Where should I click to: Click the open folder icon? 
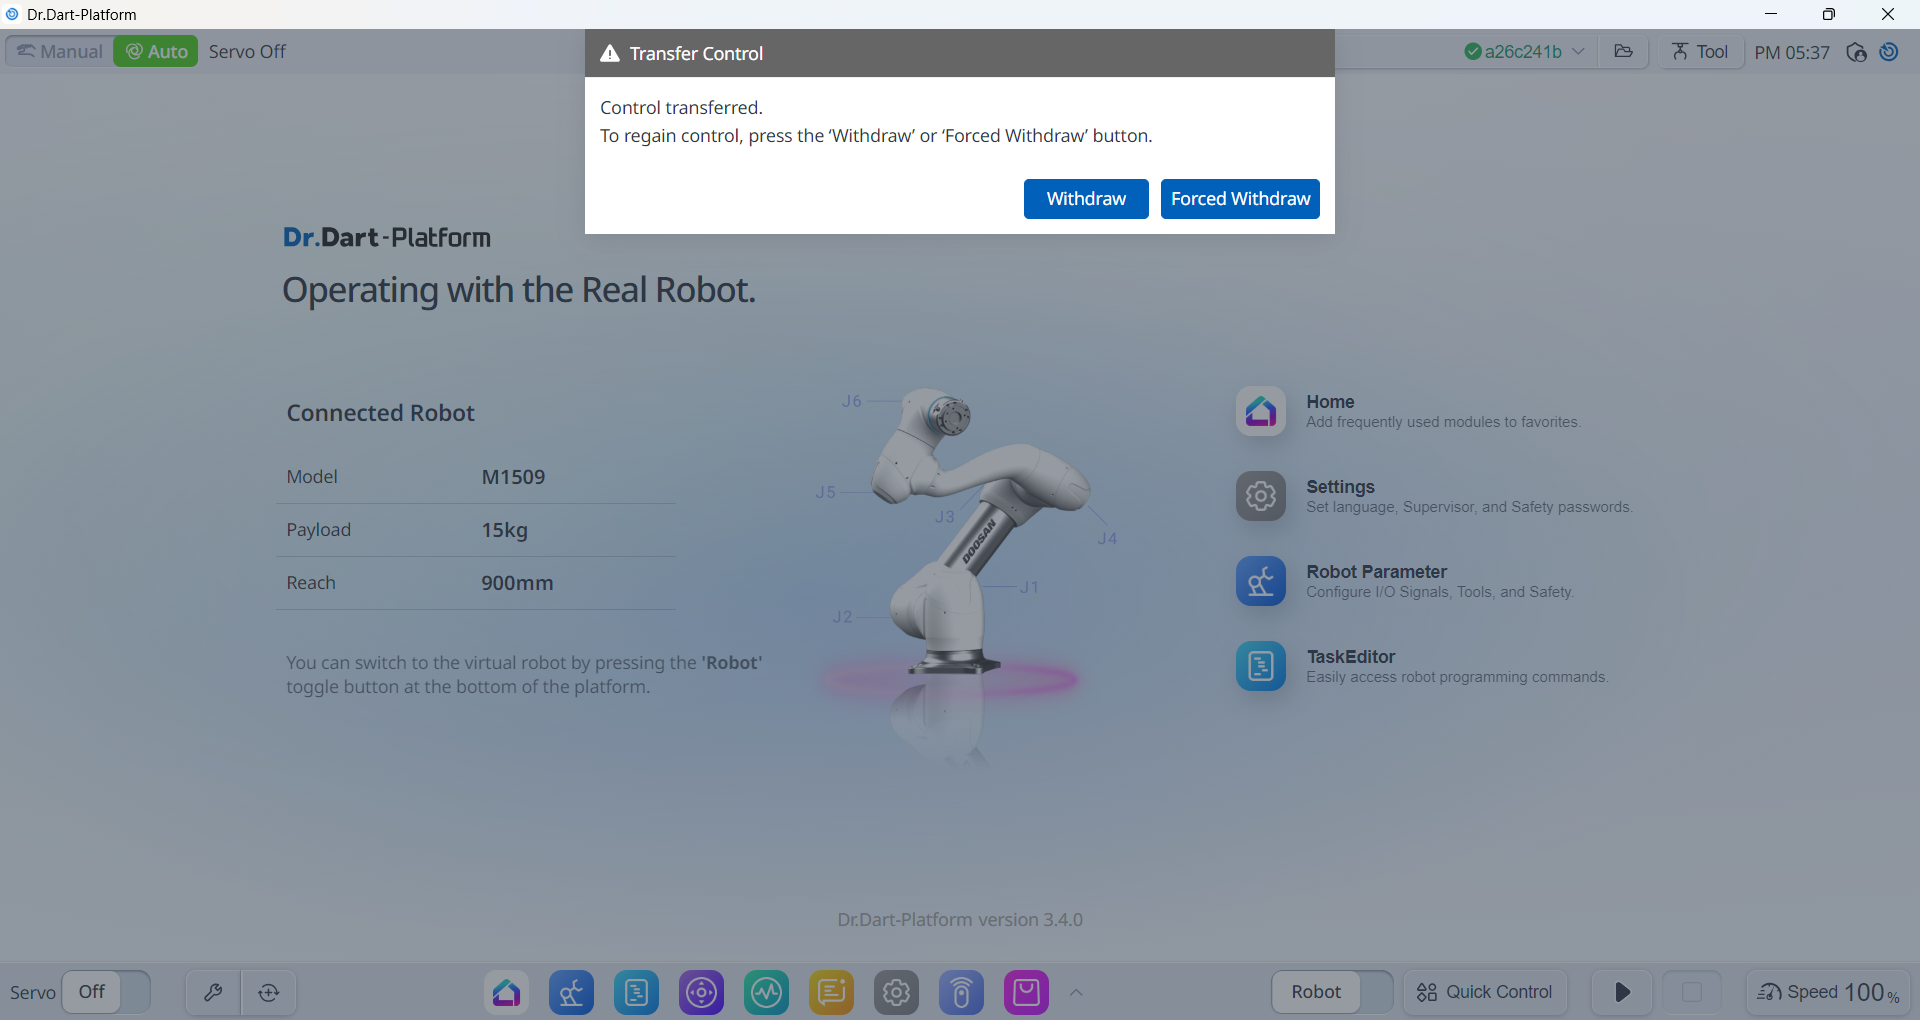click(1623, 51)
